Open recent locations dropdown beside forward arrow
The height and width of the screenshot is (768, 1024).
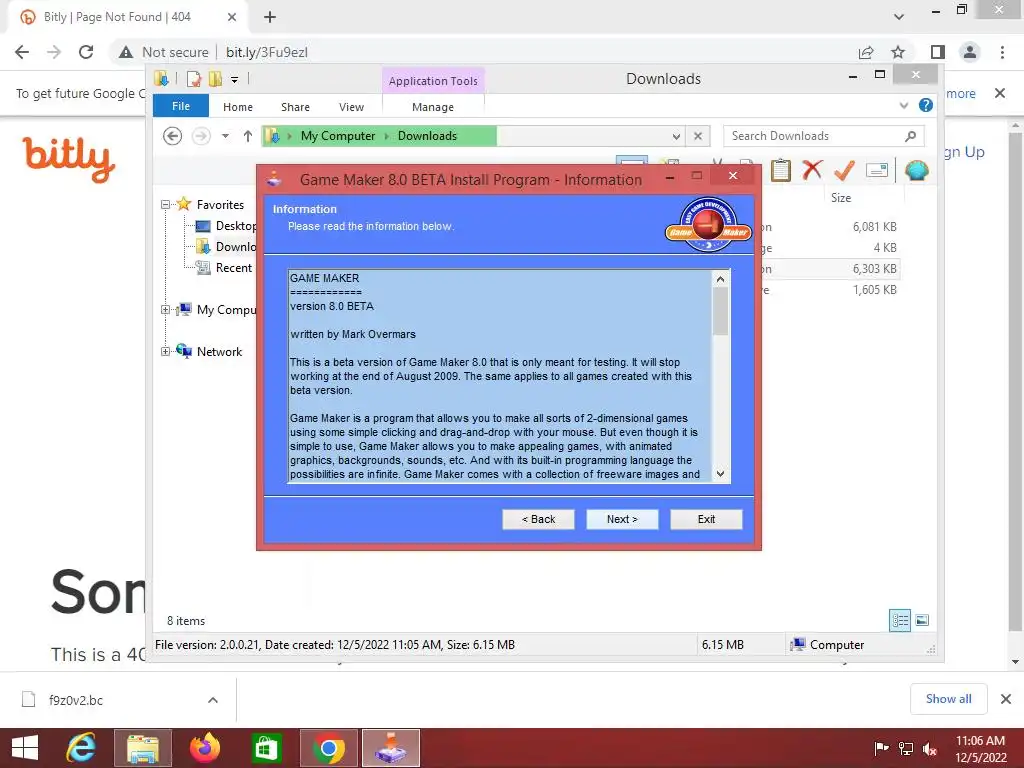225,136
